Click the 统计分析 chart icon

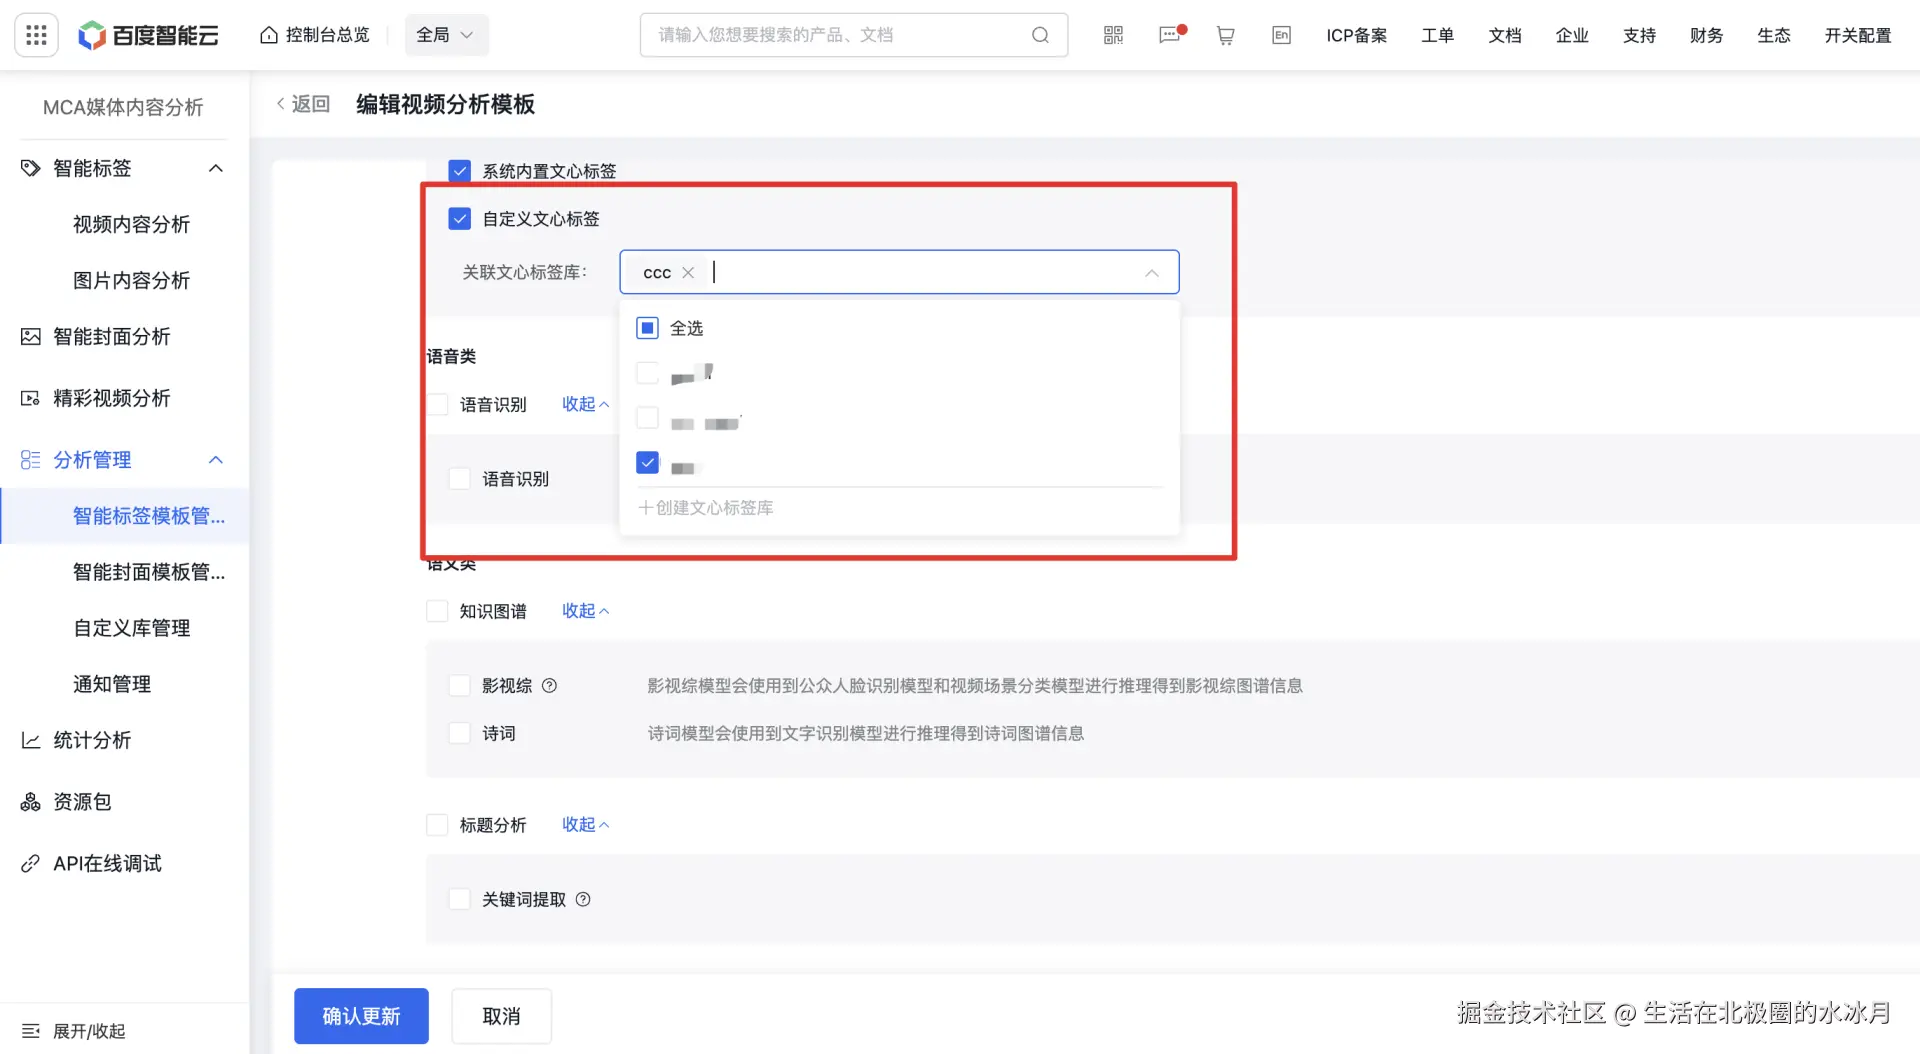click(x=31, y=740)
